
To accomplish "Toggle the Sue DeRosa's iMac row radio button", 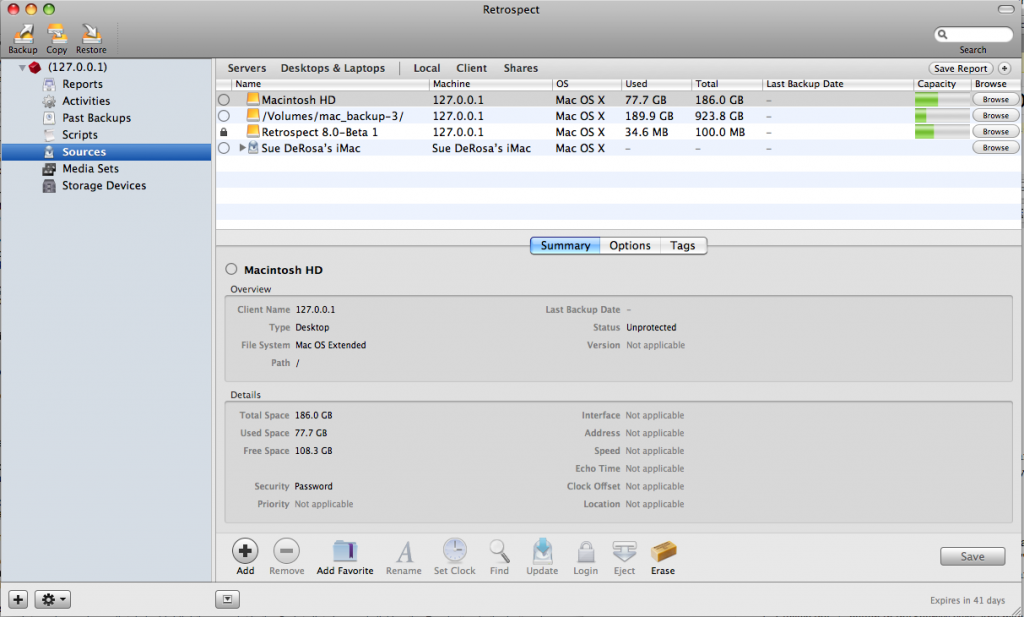I will pyautogui.click(x=224, y=148).
